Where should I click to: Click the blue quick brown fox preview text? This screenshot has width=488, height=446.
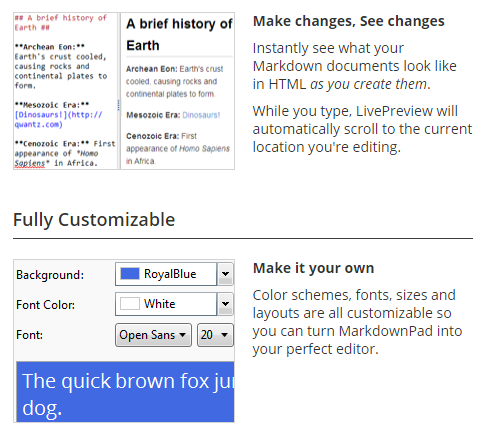coord(125,392)
